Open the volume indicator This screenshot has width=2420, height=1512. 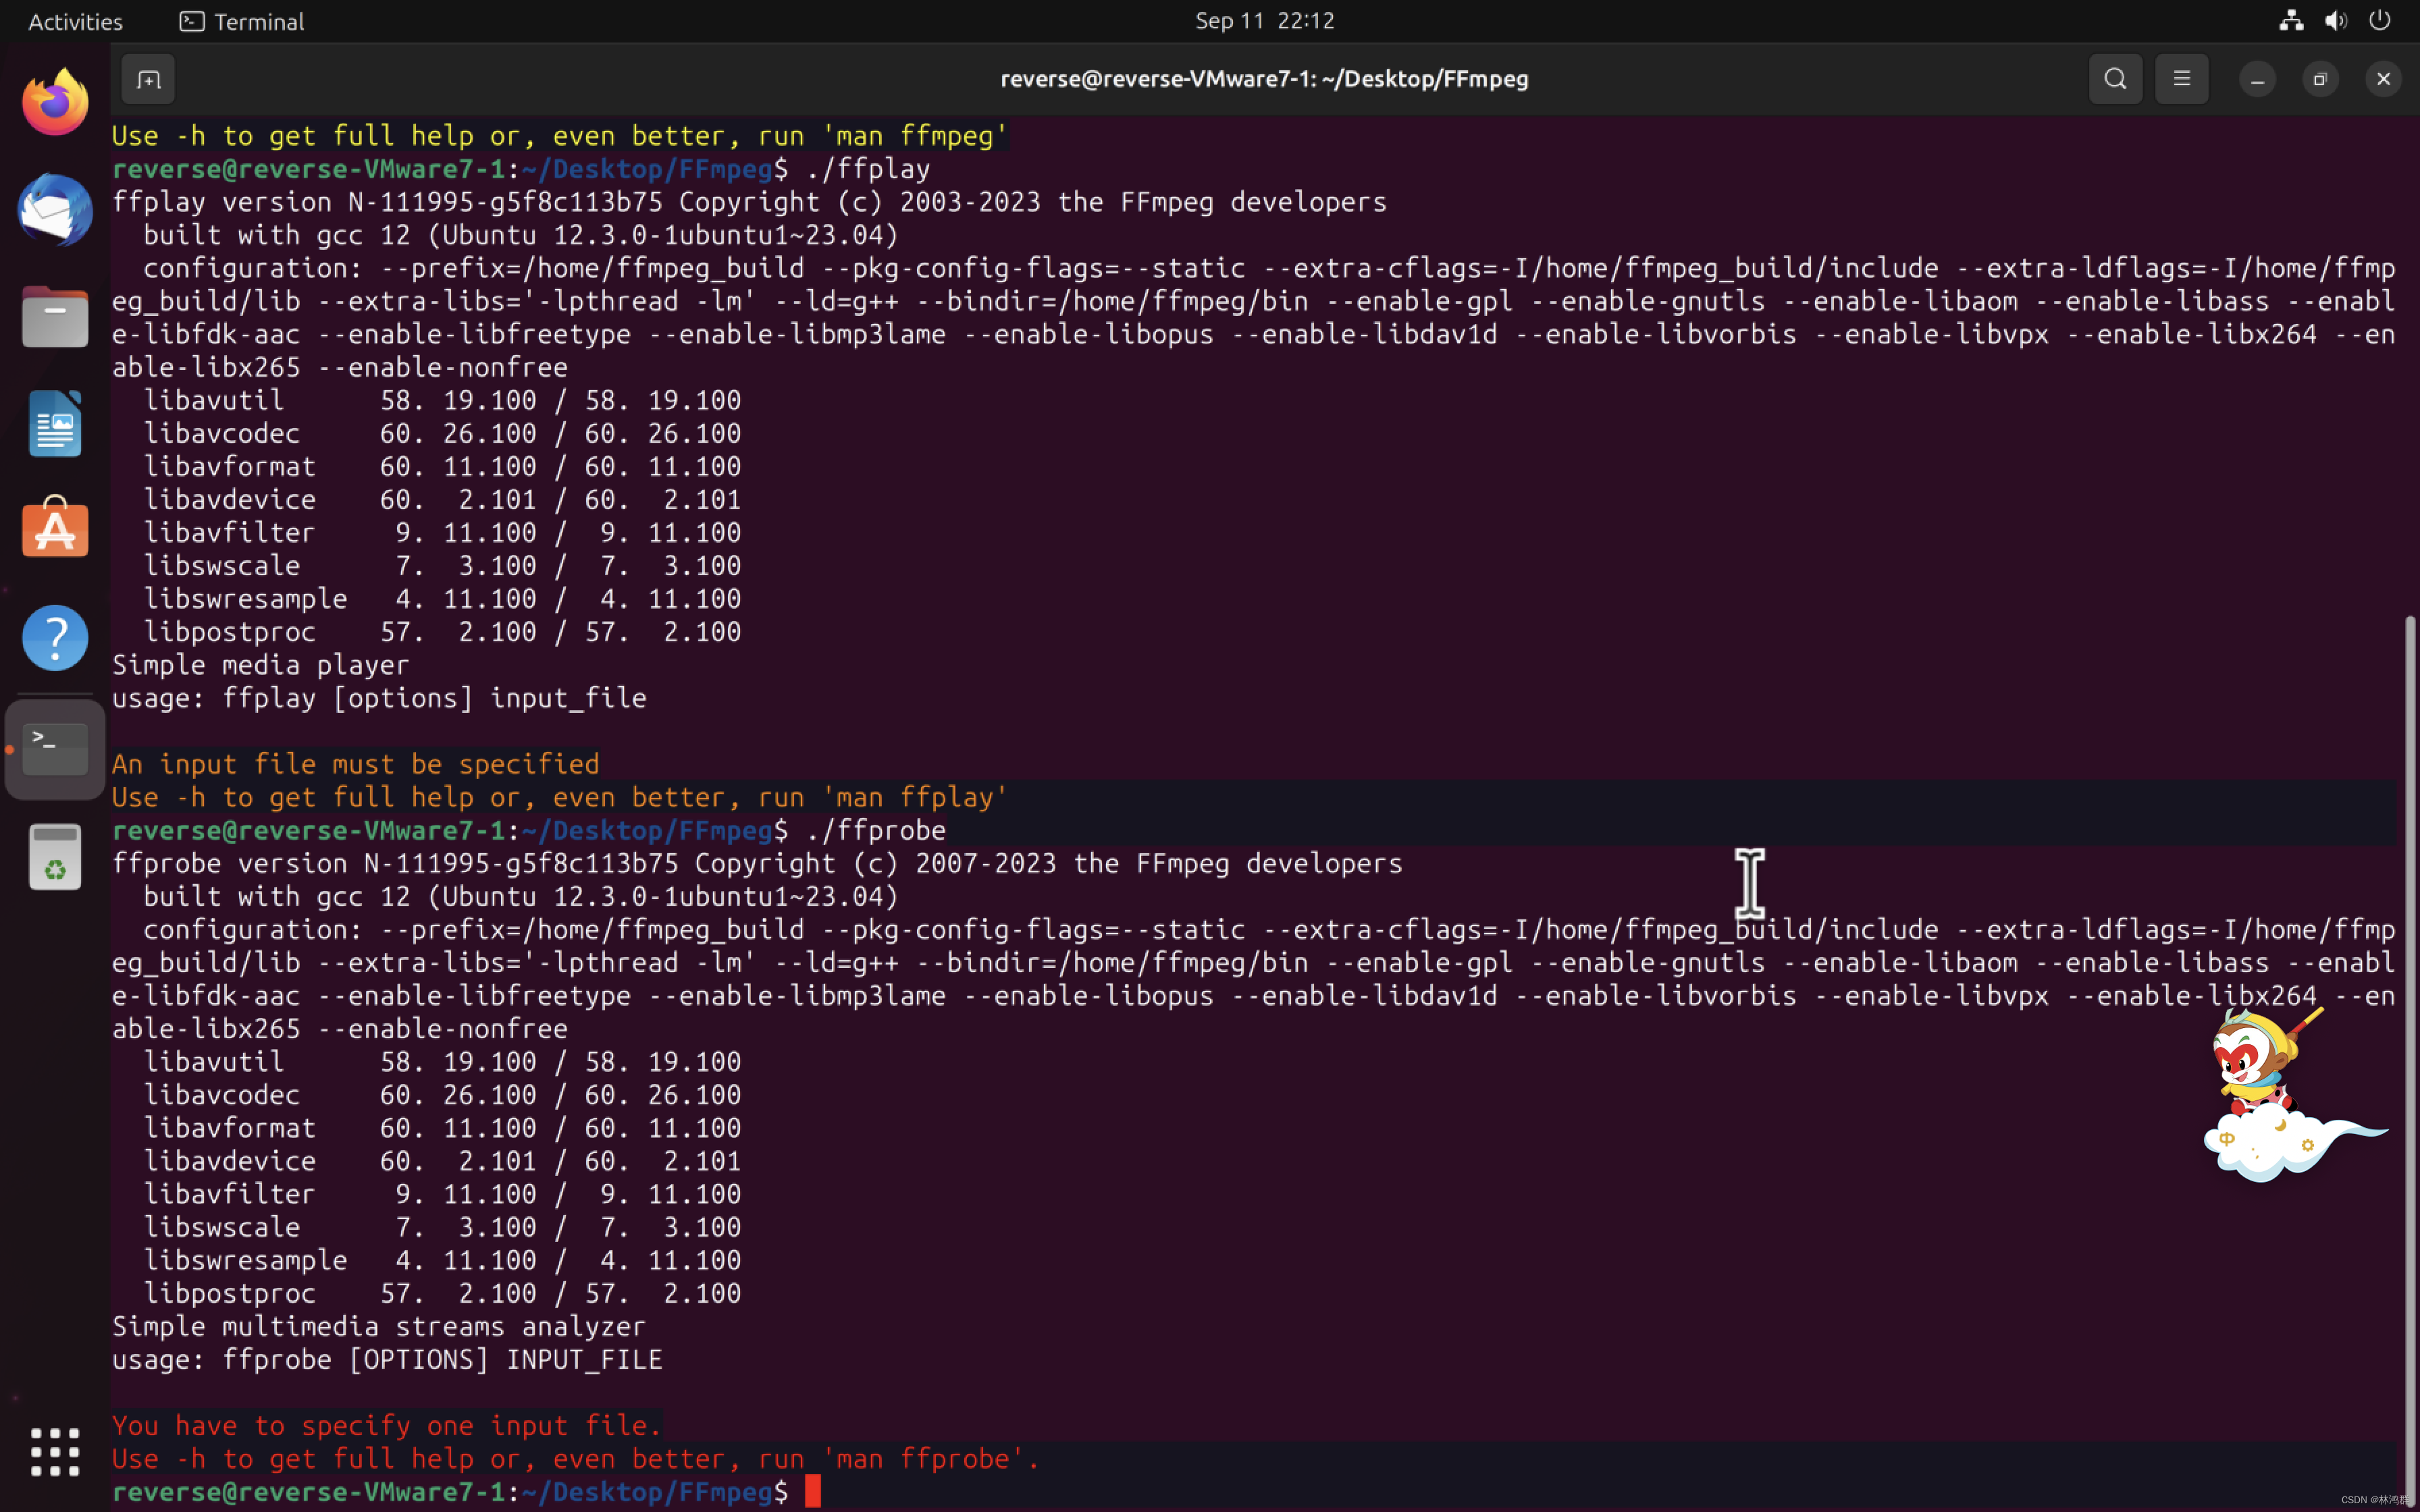(2336, 21)
